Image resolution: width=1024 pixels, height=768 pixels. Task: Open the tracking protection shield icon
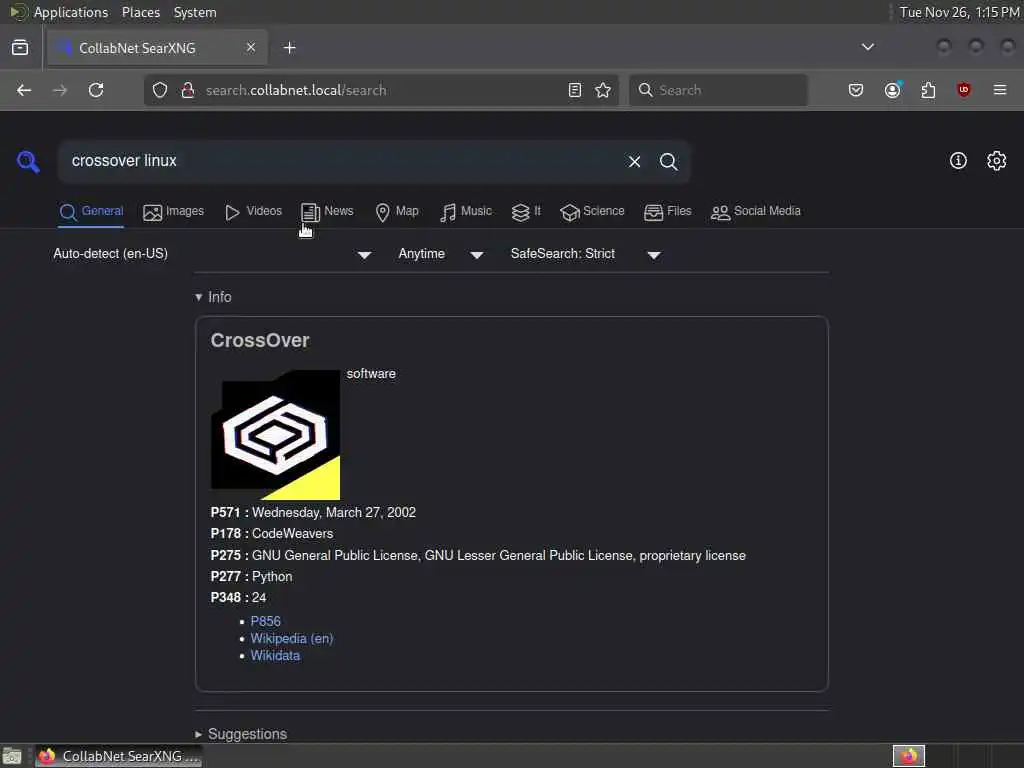tap(160, 90)
